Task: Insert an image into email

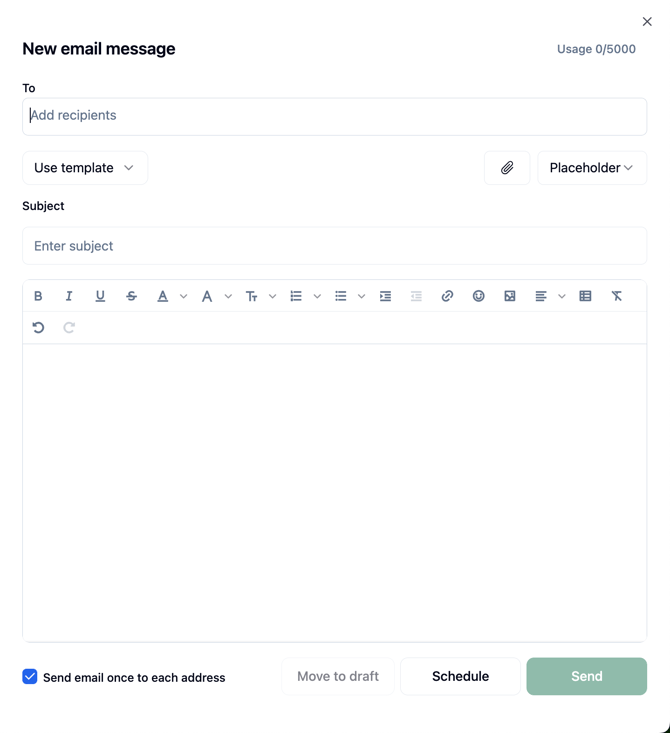Action: pyautogui.click(x=509, y=296)
